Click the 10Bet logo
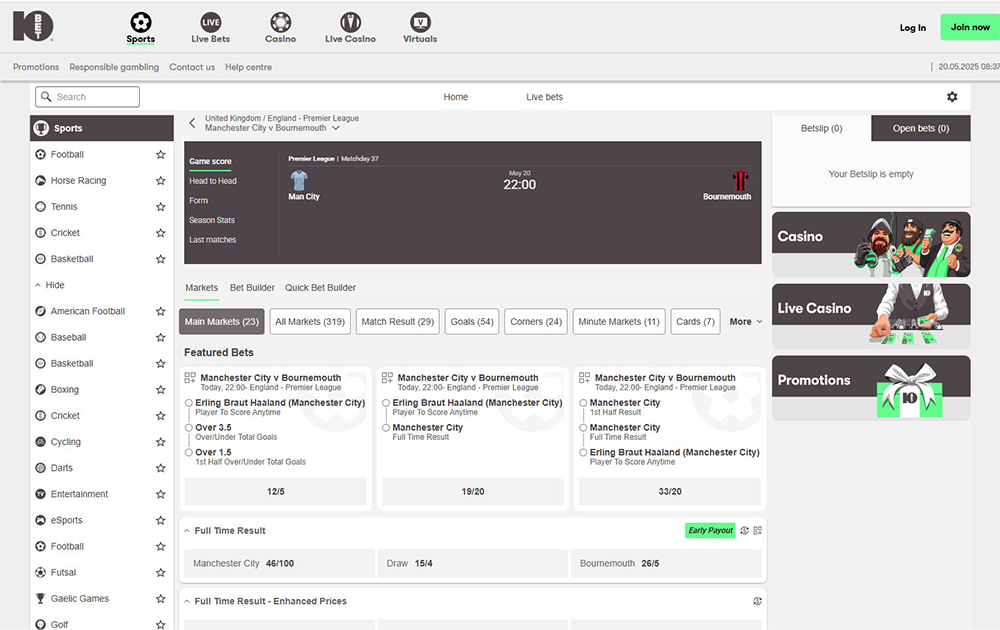 [33, 26]
